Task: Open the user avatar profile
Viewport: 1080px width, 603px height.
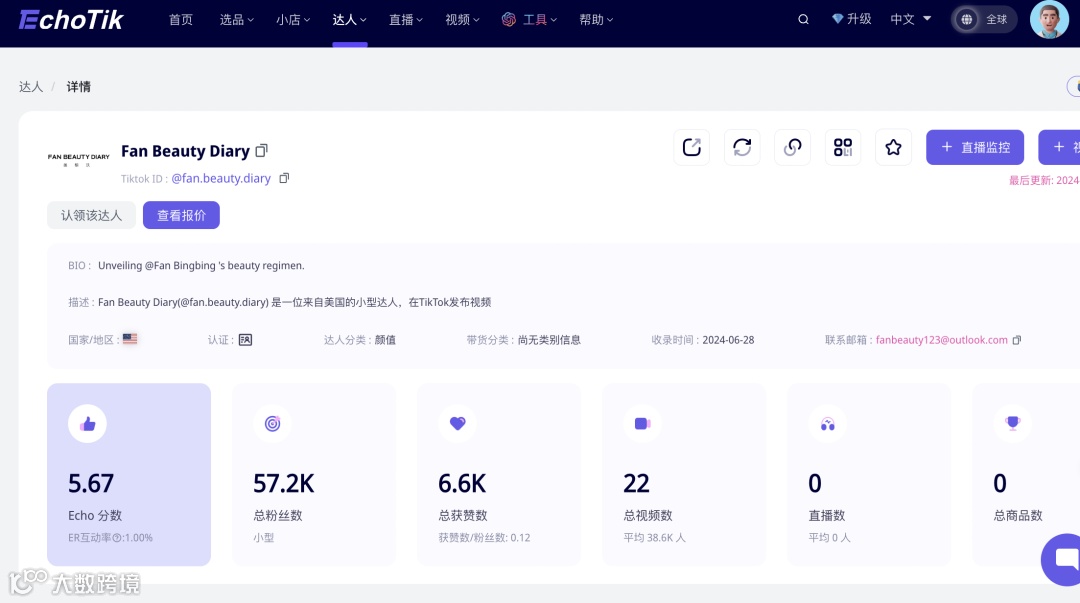Action: coord(1049,19)
